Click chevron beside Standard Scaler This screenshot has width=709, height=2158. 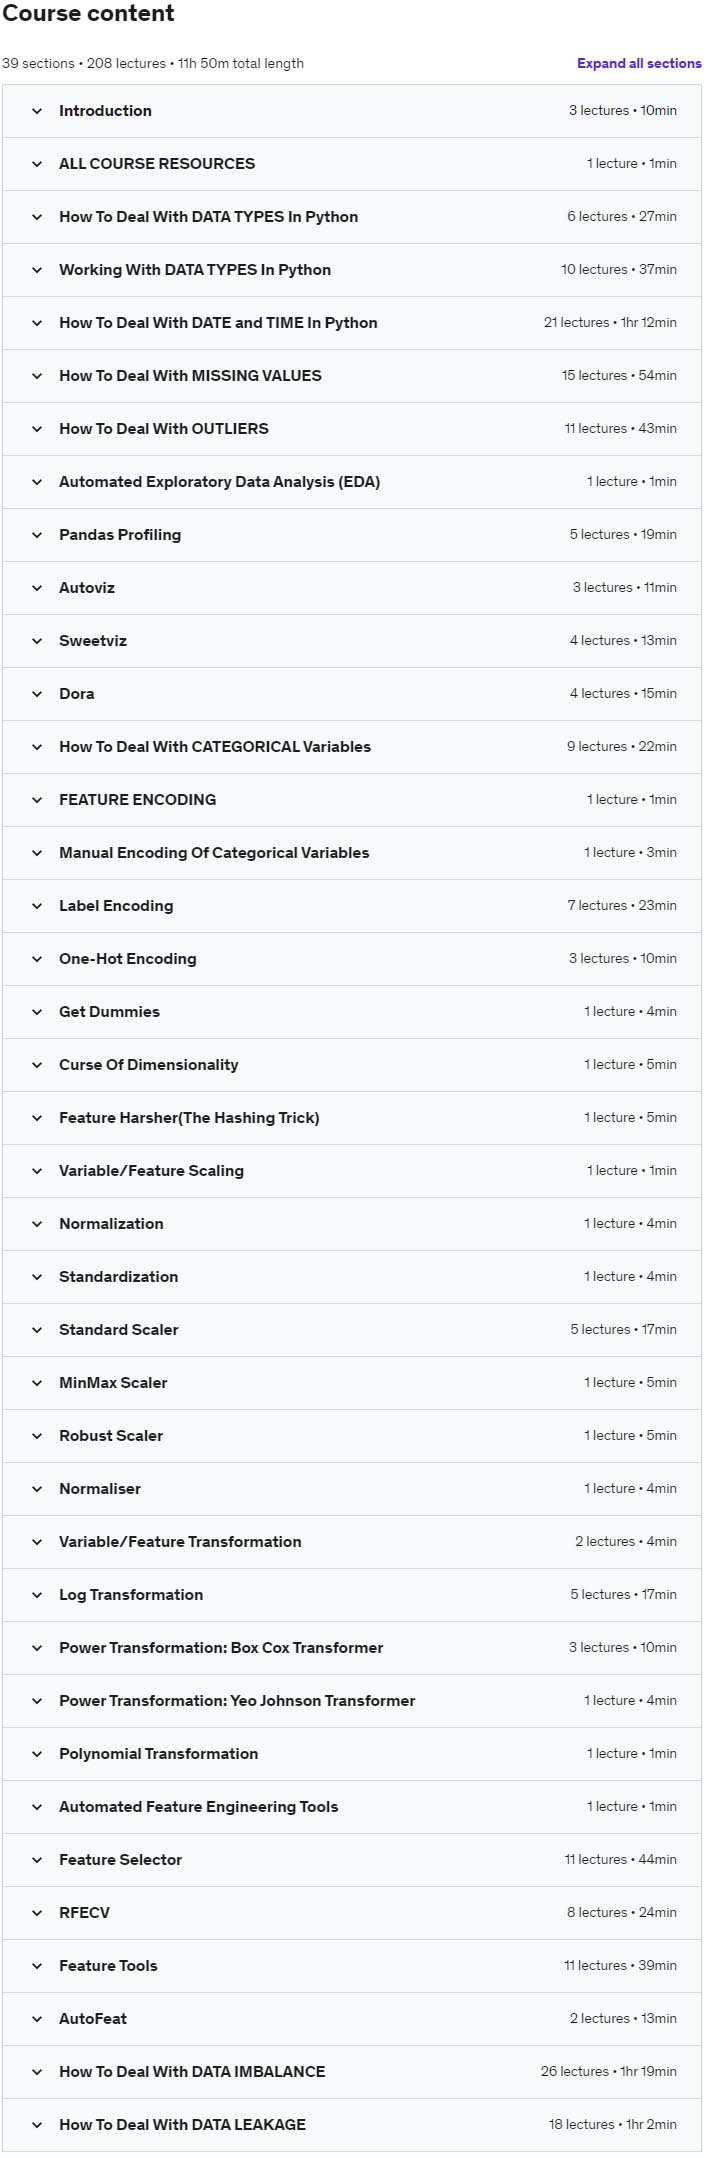point(37,1330)
